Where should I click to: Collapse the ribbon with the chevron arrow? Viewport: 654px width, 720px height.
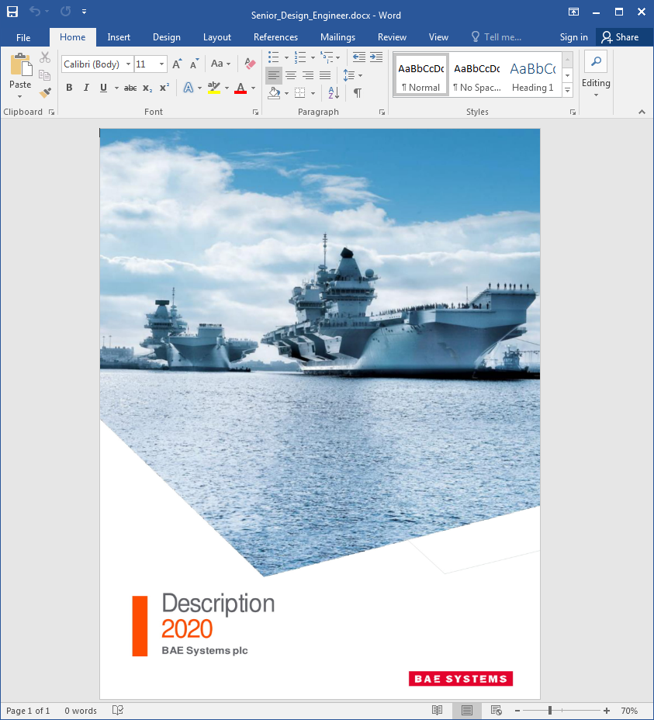pyautogui.click(x=642, y=112)
